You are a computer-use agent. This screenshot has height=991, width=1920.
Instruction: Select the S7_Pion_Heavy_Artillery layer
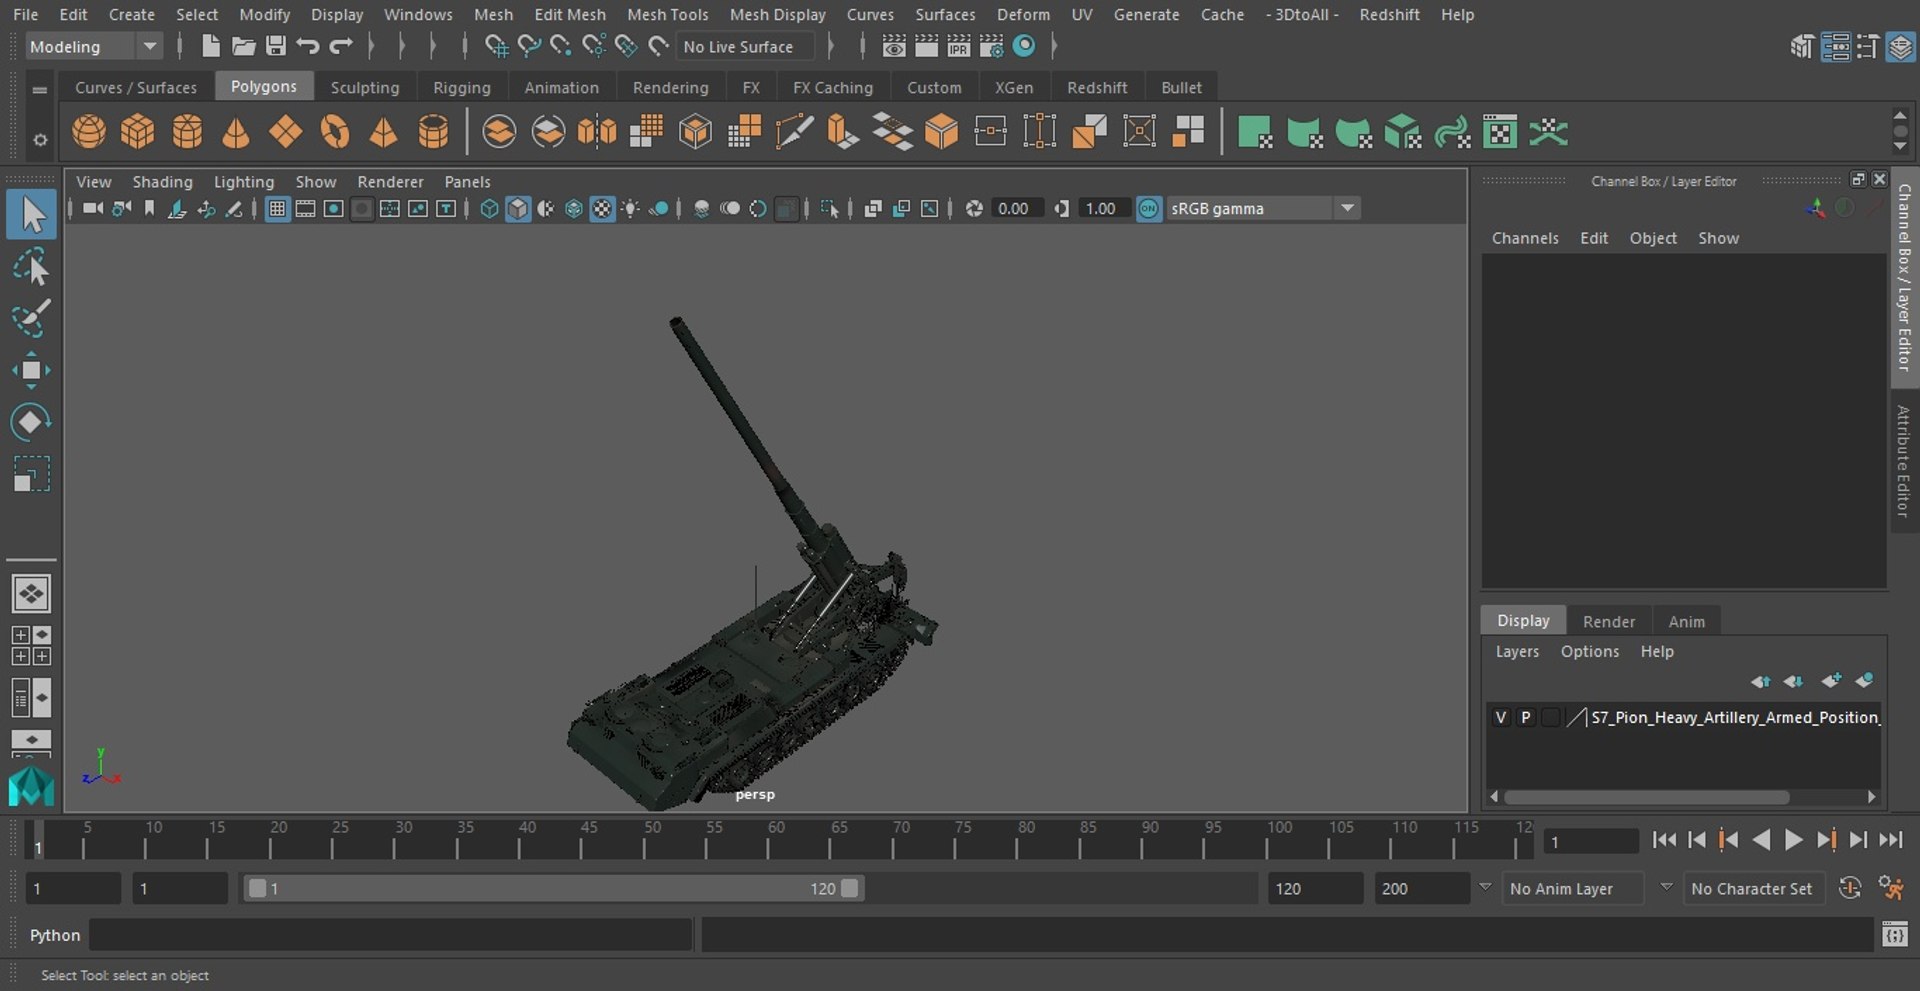pyautogui.click(x=1734, y=717)
